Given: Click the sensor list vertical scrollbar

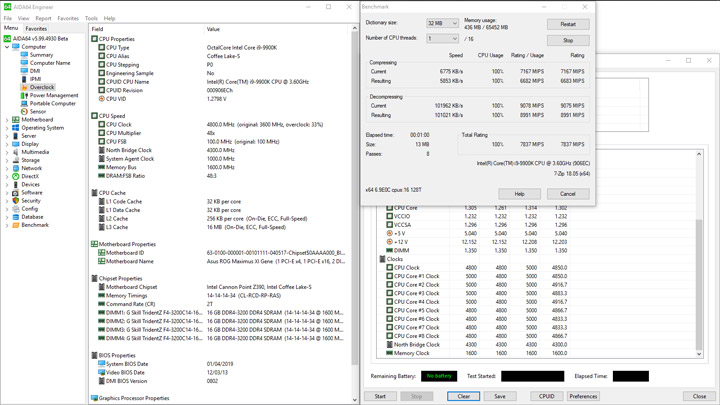Looking at the screenshot, I should coord(699,254).
